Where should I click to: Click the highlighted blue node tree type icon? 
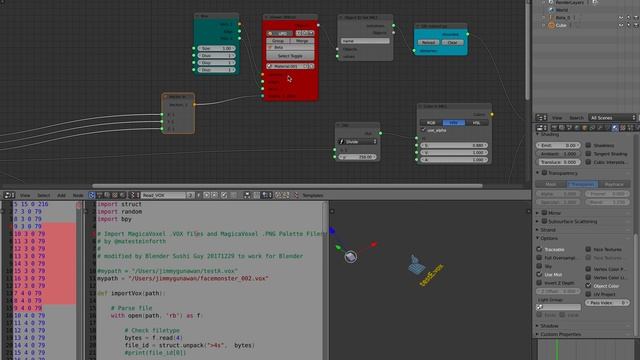click(x=91, y=195)
